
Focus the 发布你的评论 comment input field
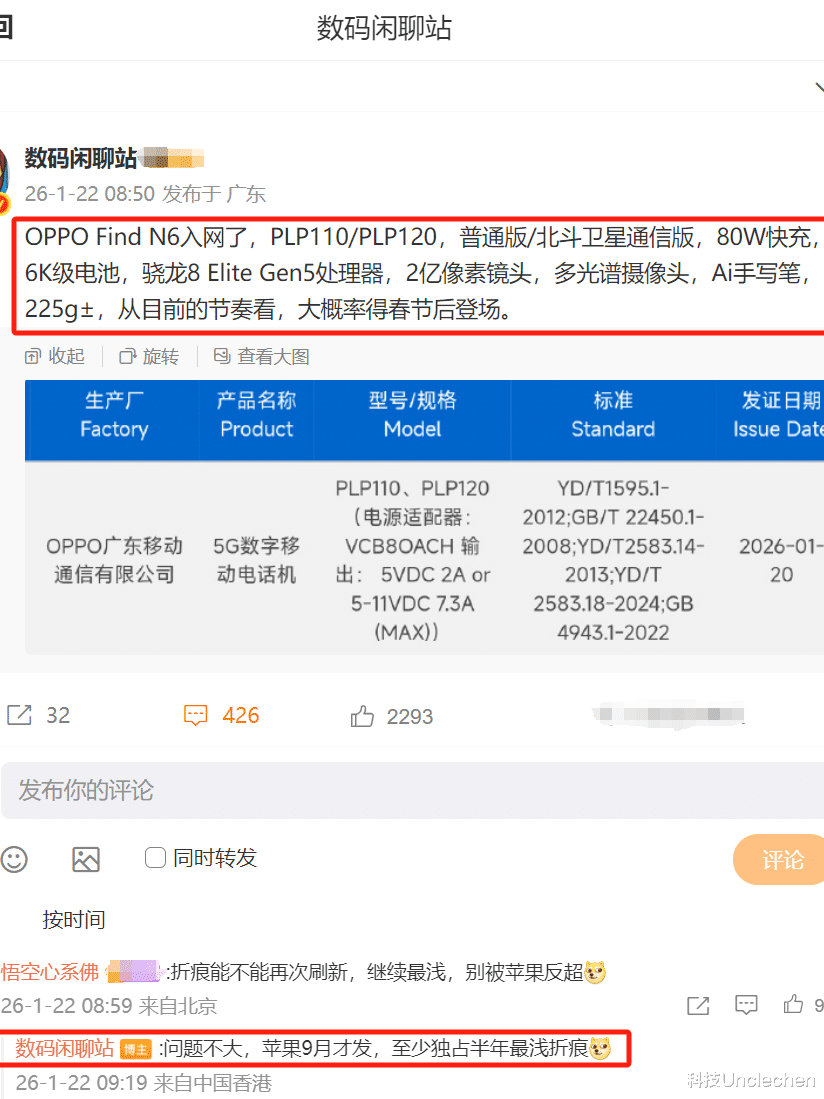(x=412, y=791)
